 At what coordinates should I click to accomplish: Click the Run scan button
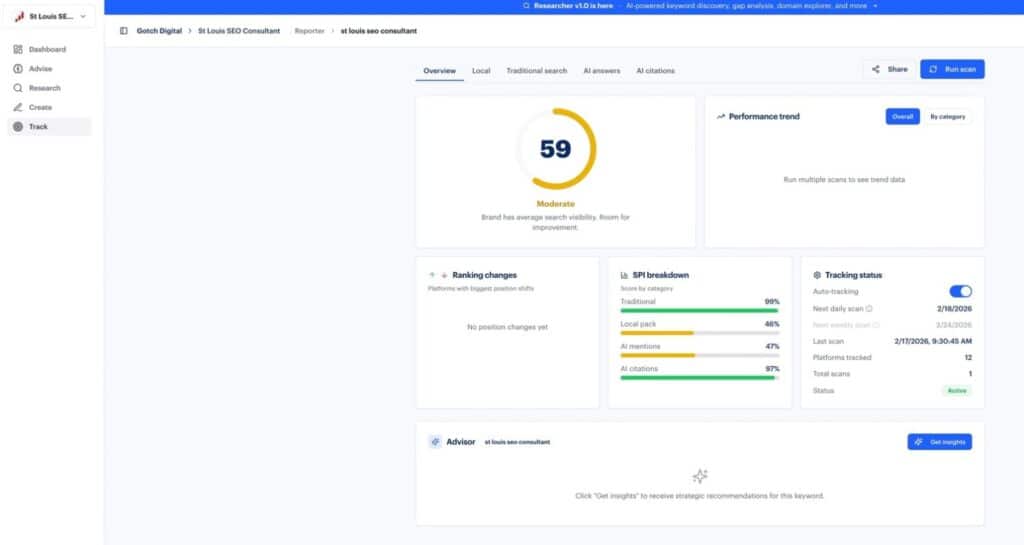(952, 69)
